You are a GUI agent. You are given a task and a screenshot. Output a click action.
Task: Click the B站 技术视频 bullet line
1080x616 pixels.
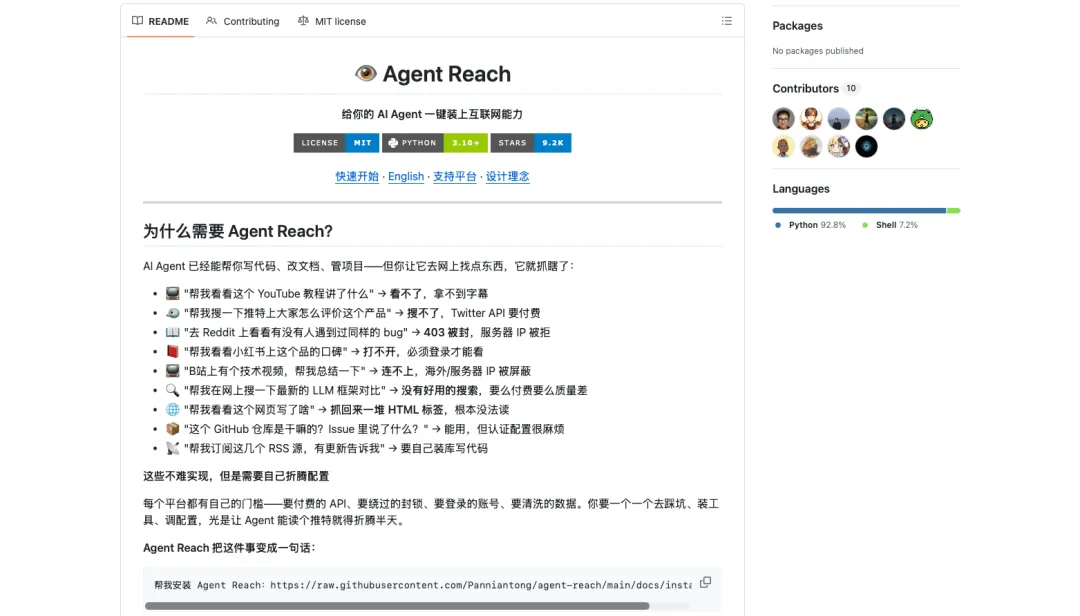point(348,371)
